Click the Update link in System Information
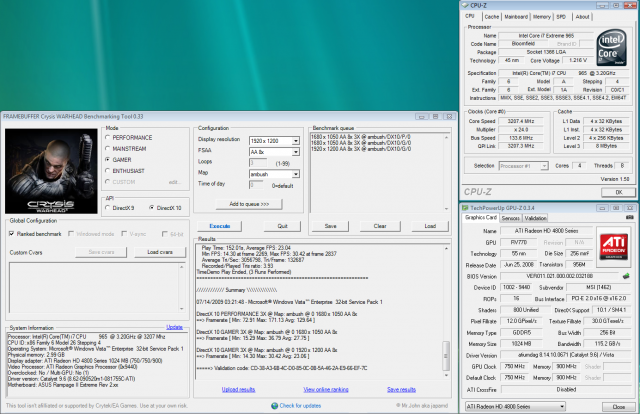The width and height of the screenshot is (640, 414). pos(174,327)
